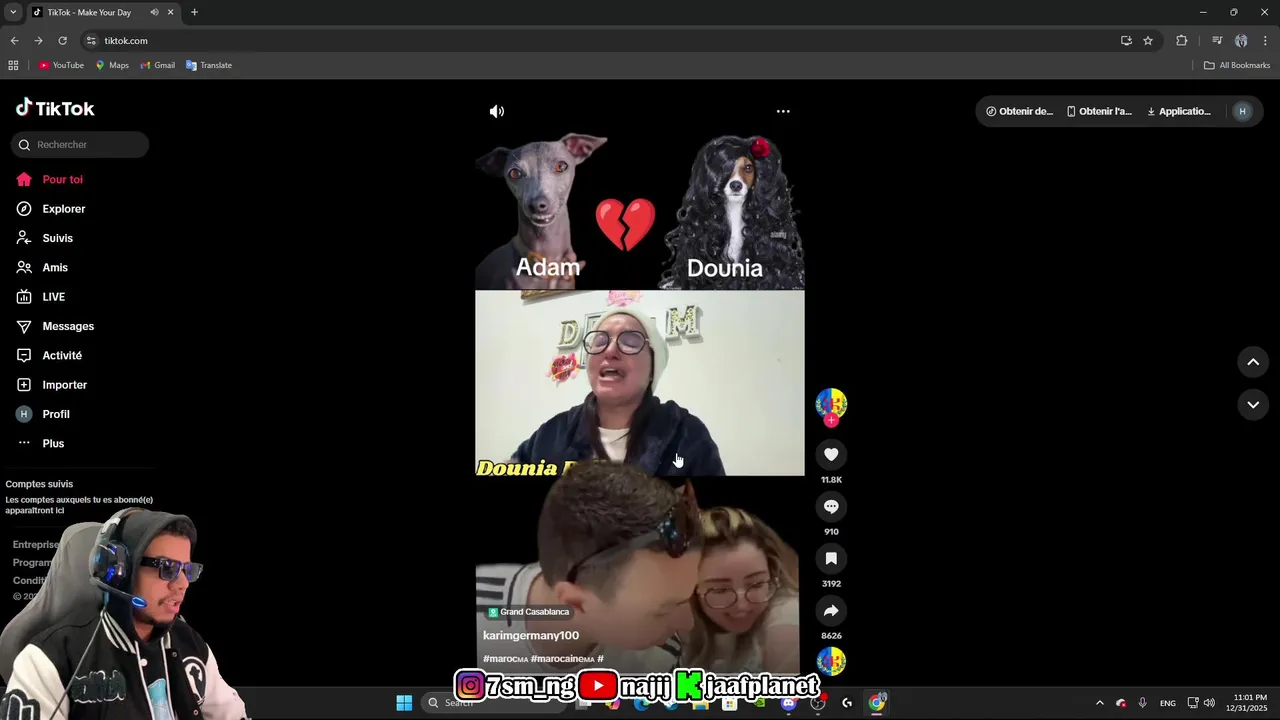Click Obtenir de... pieces button
This screenshot has height=720, width=1280.
pyautogui.click(x=1019, y=112)
